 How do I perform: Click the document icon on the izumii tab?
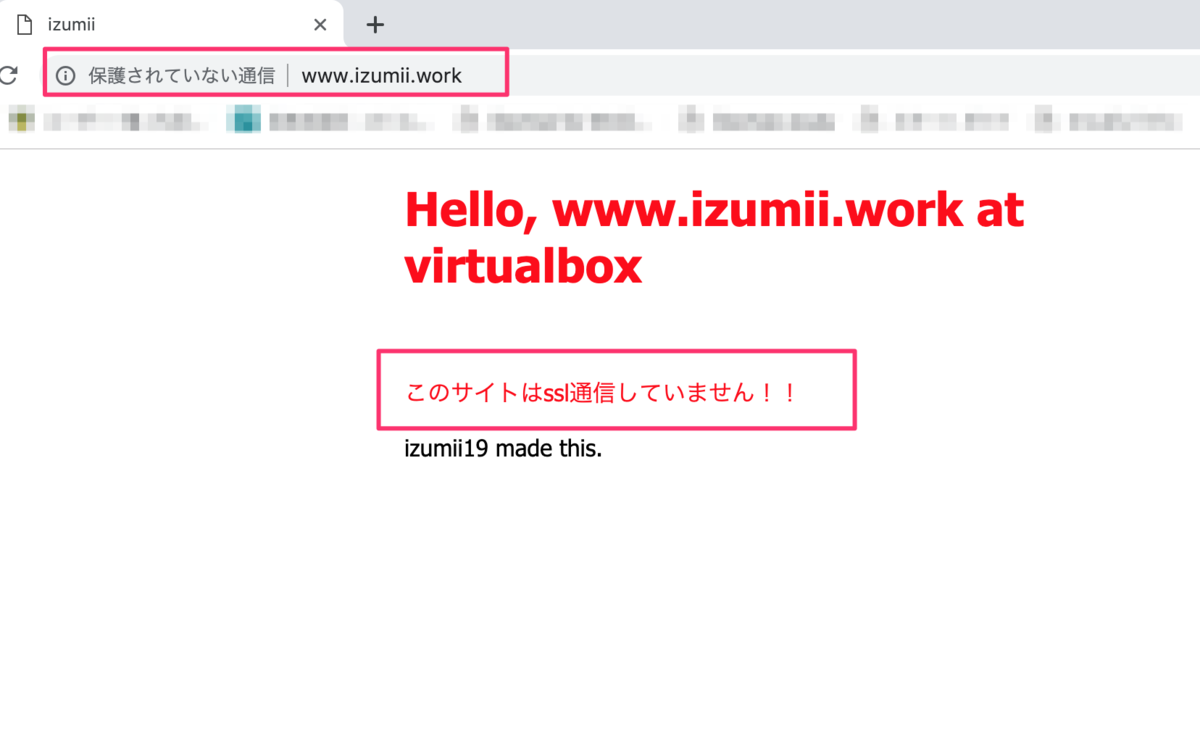(x=22, y=23)
